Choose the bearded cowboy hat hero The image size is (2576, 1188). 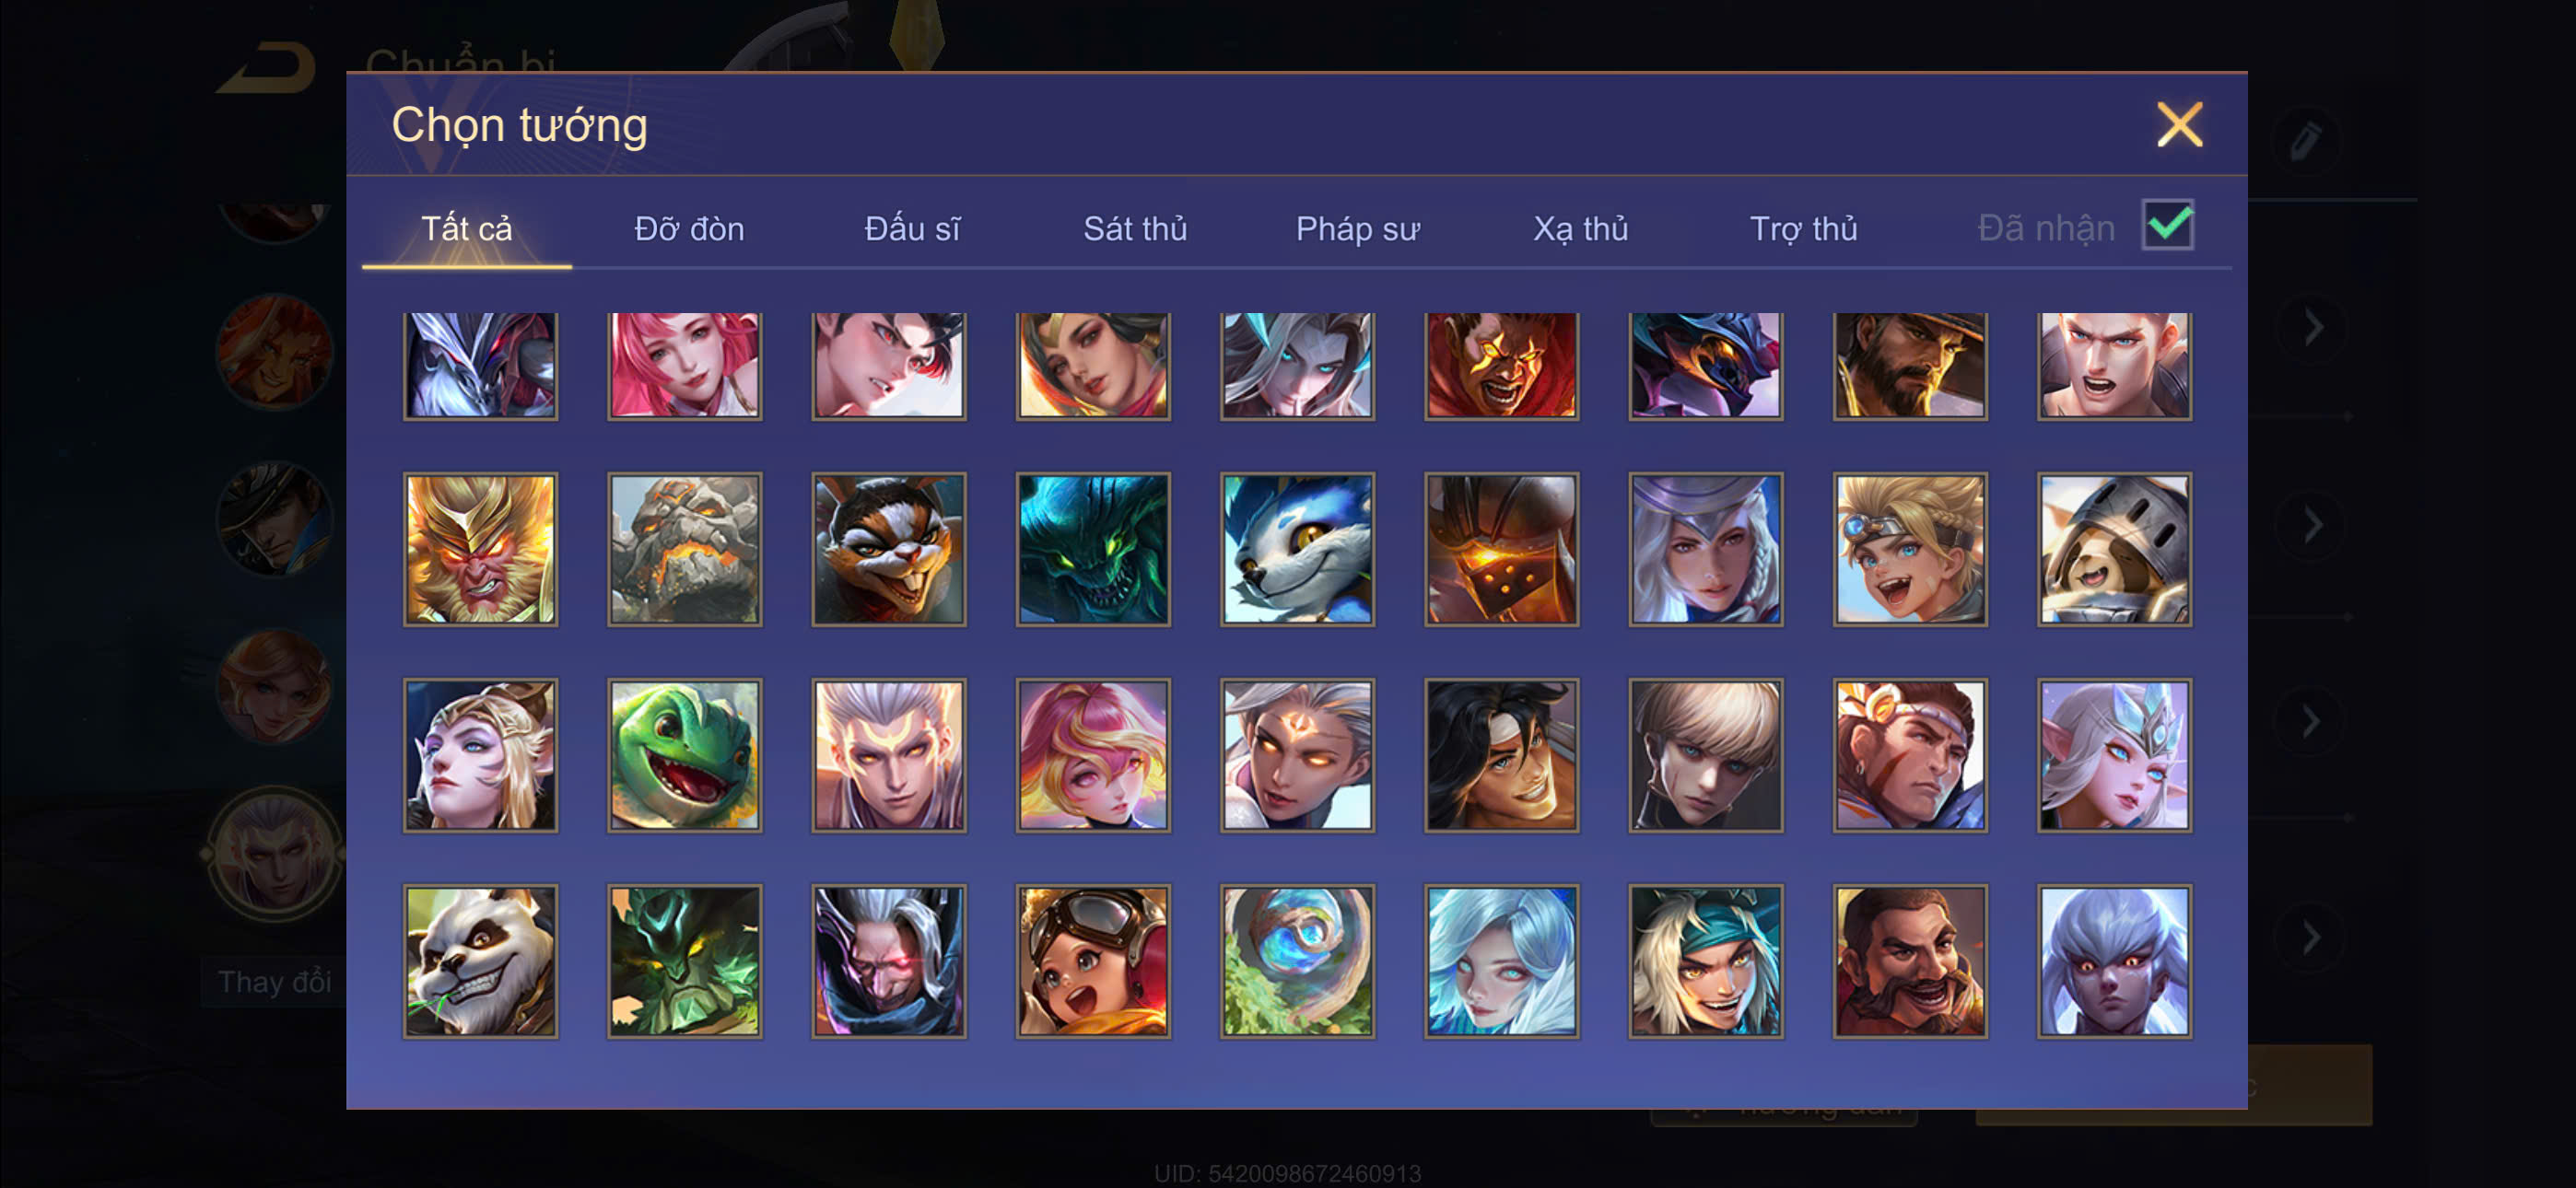point(1910,365)
